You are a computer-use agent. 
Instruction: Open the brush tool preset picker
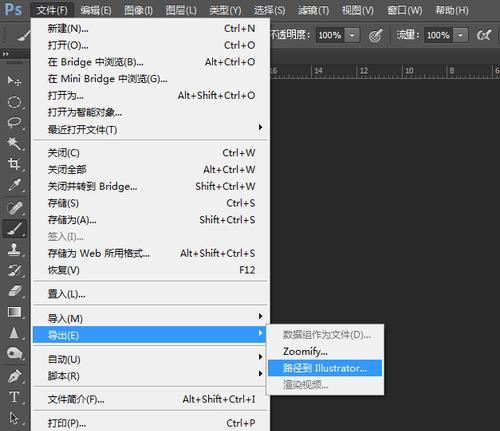pos(23,35)
